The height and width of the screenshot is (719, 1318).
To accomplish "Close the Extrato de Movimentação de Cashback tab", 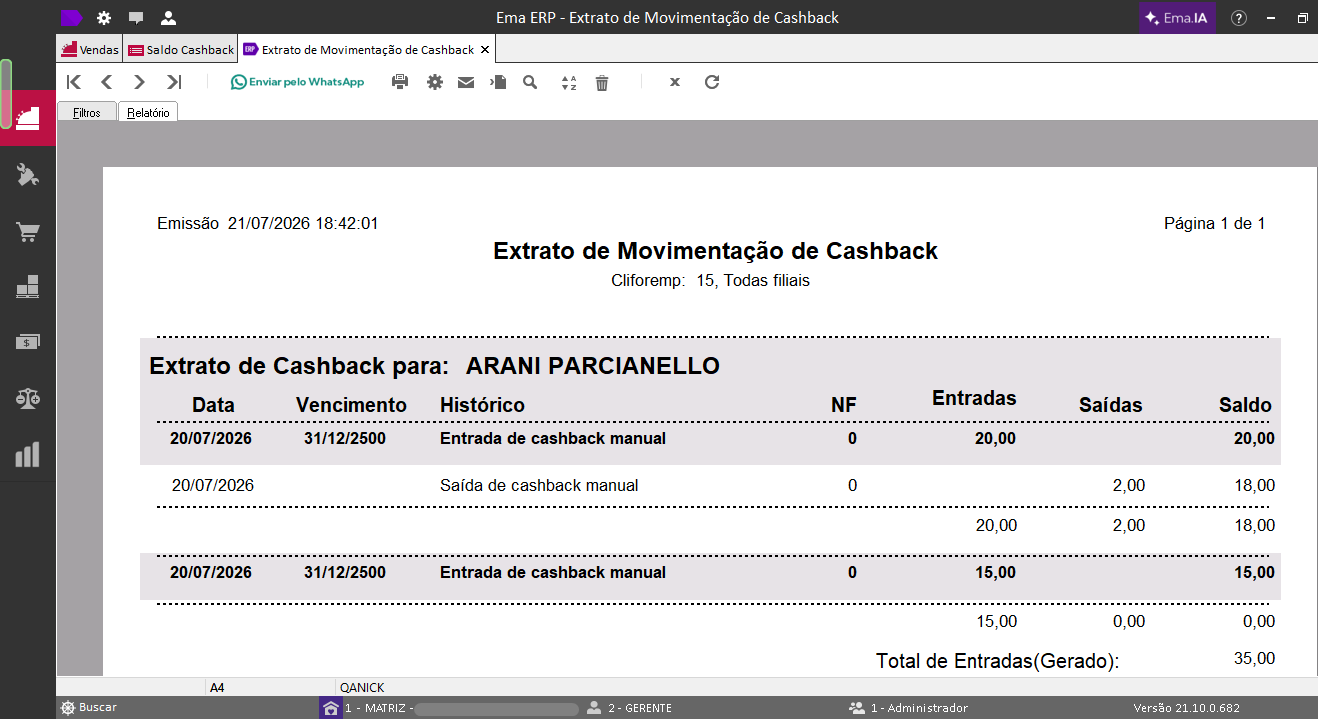I will click(x=485, y=49).
